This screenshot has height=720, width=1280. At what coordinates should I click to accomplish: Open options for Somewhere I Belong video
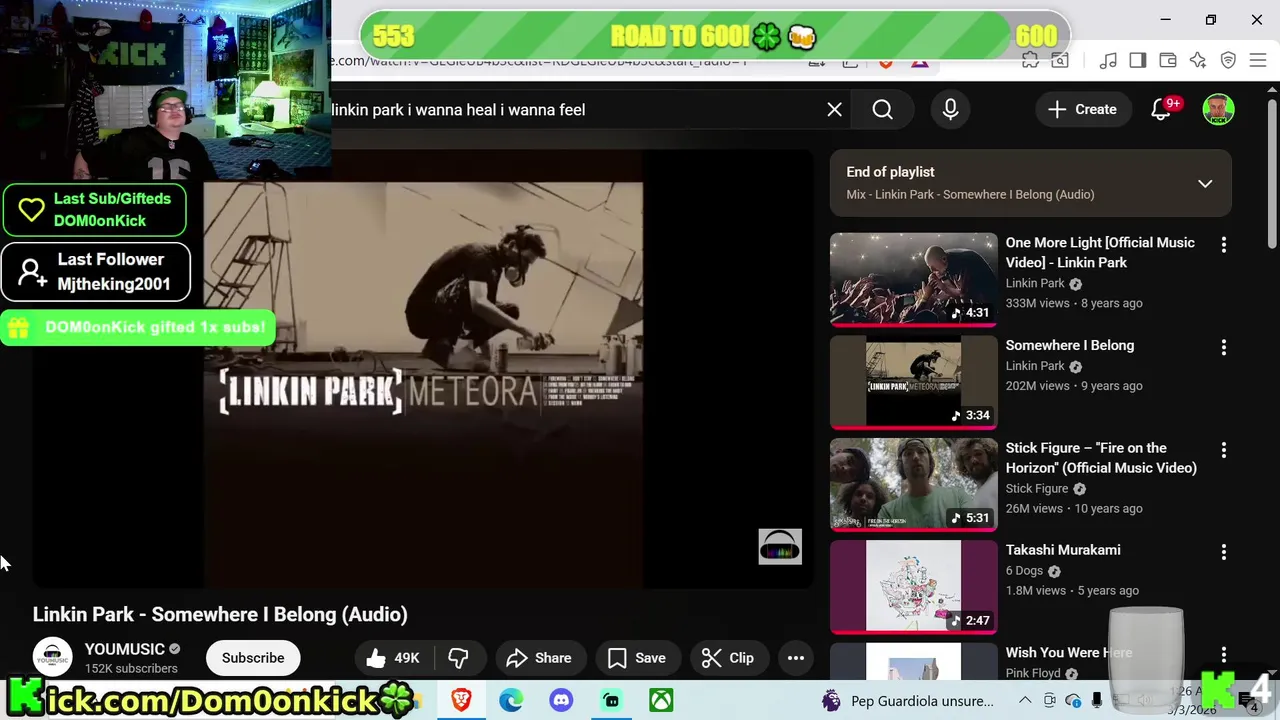click(x=1223, y=347)
